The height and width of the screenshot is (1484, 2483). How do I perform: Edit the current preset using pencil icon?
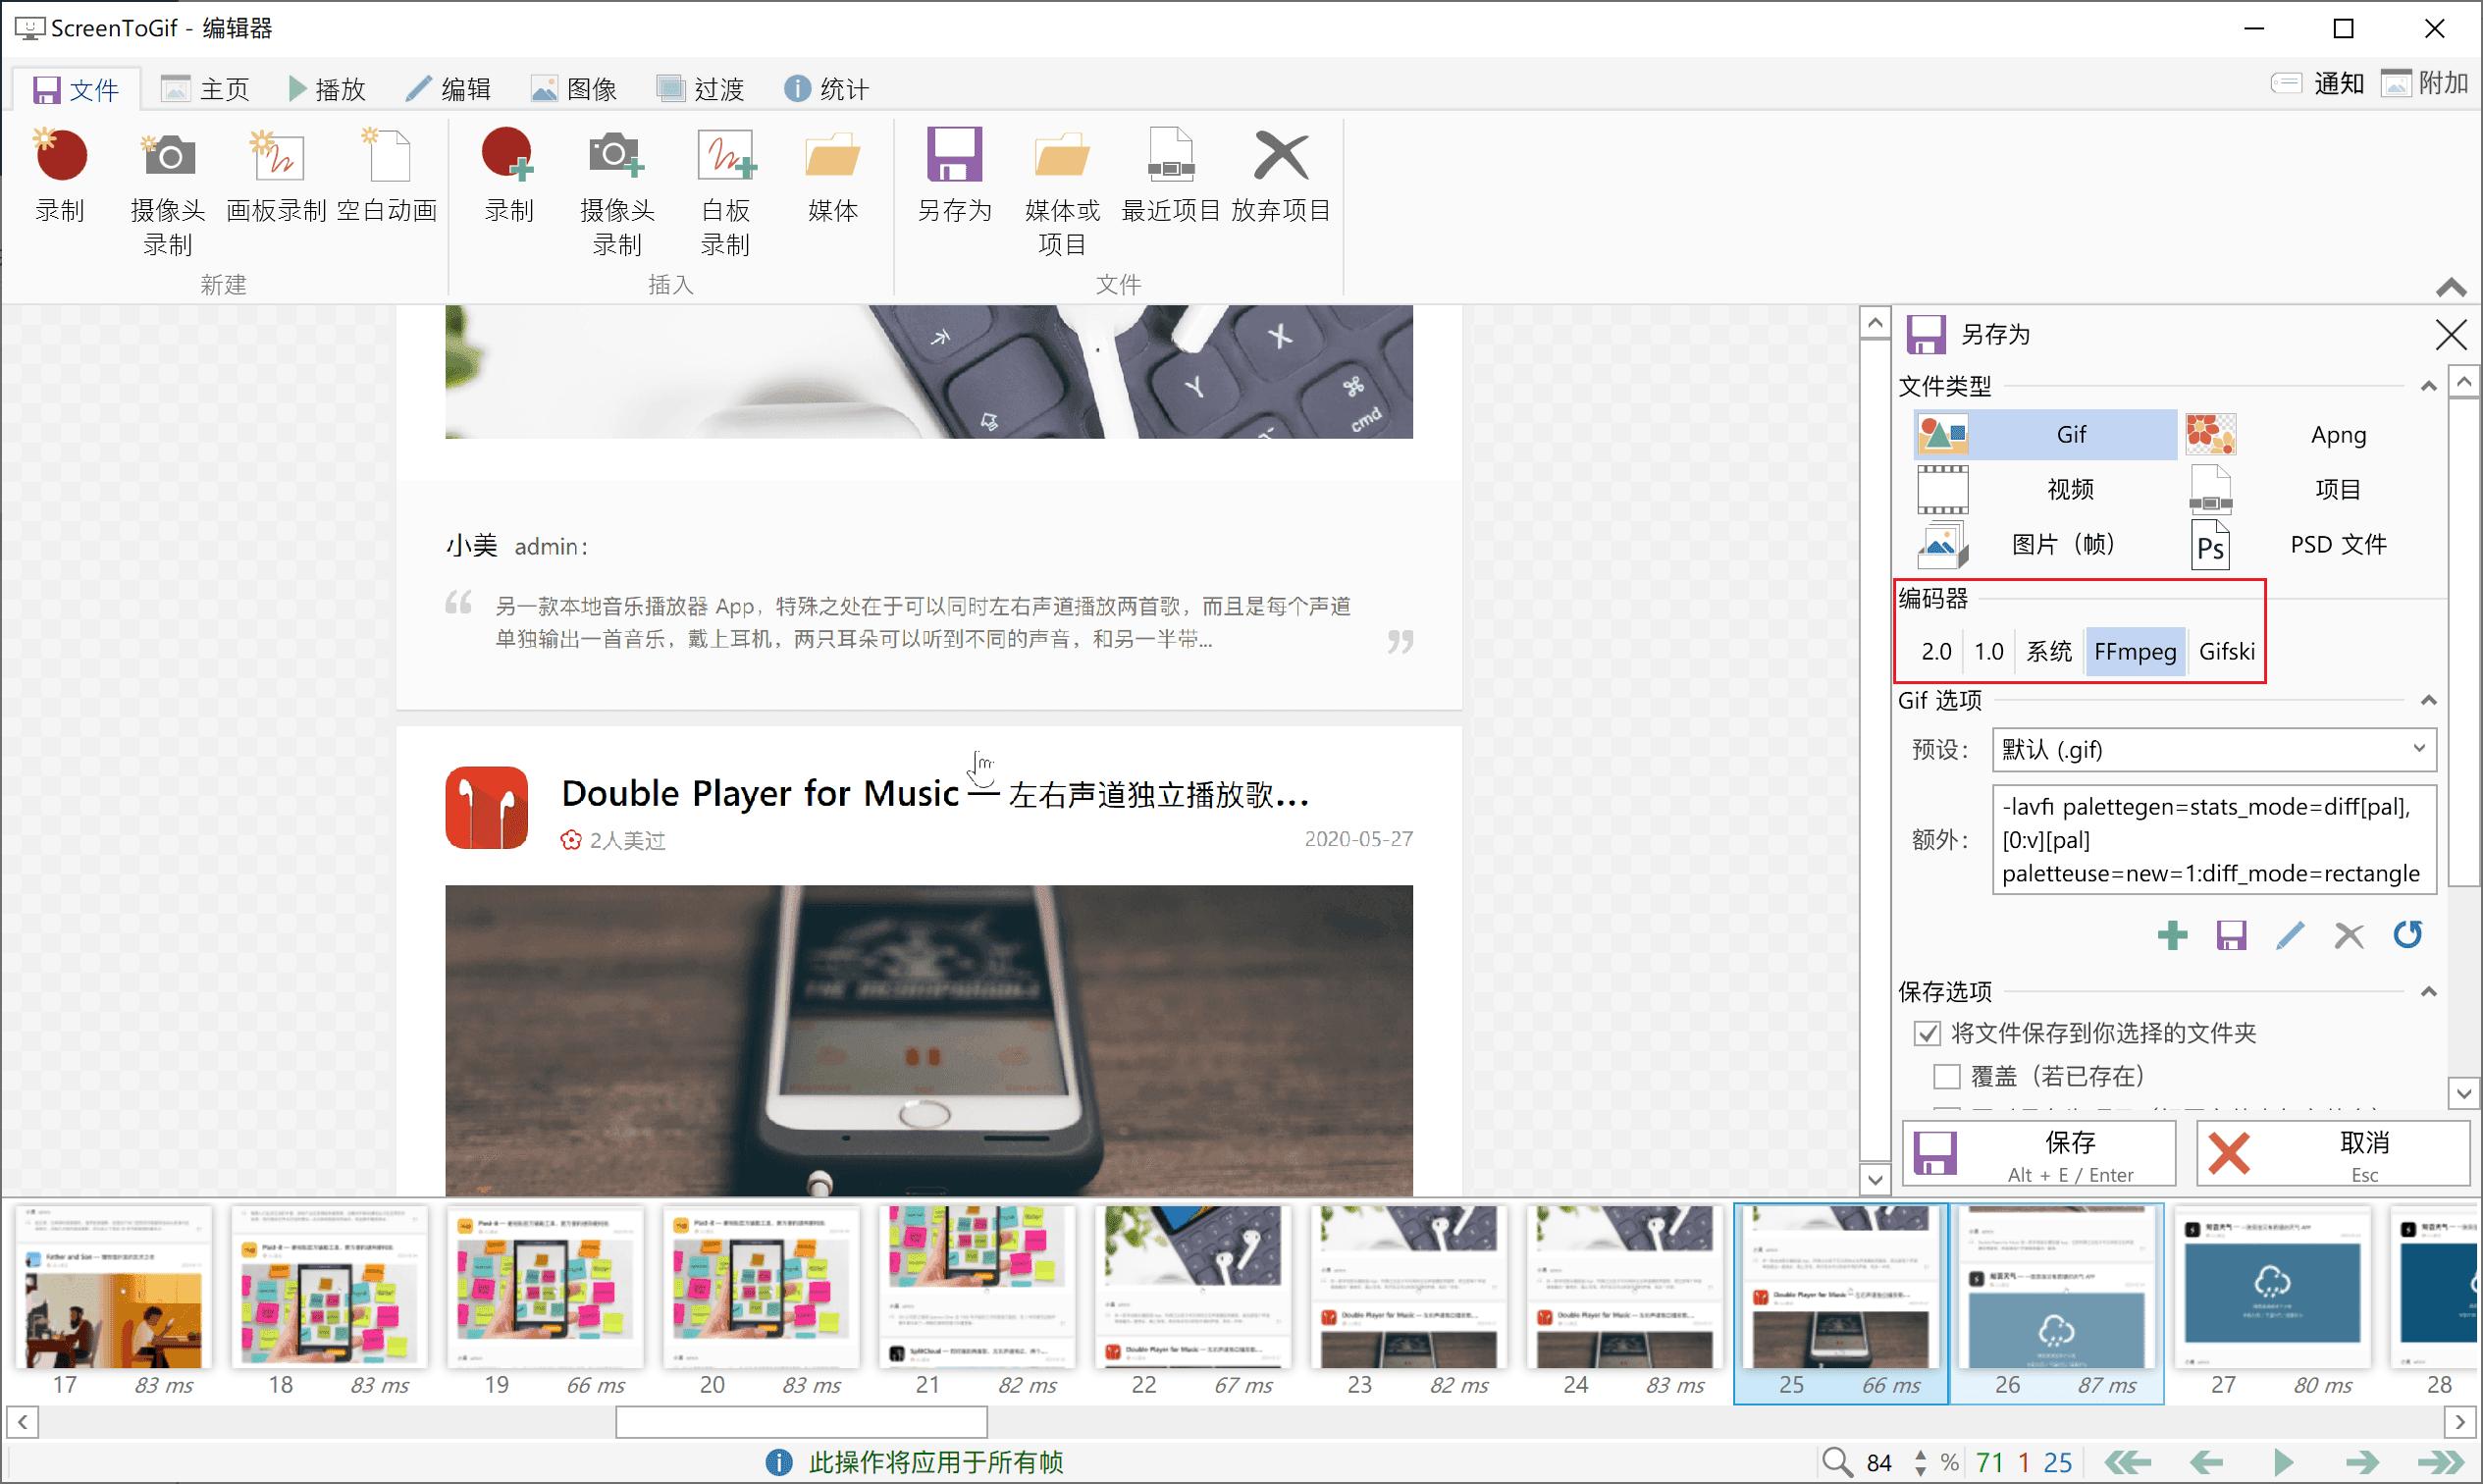click(x=2289, y=935)
